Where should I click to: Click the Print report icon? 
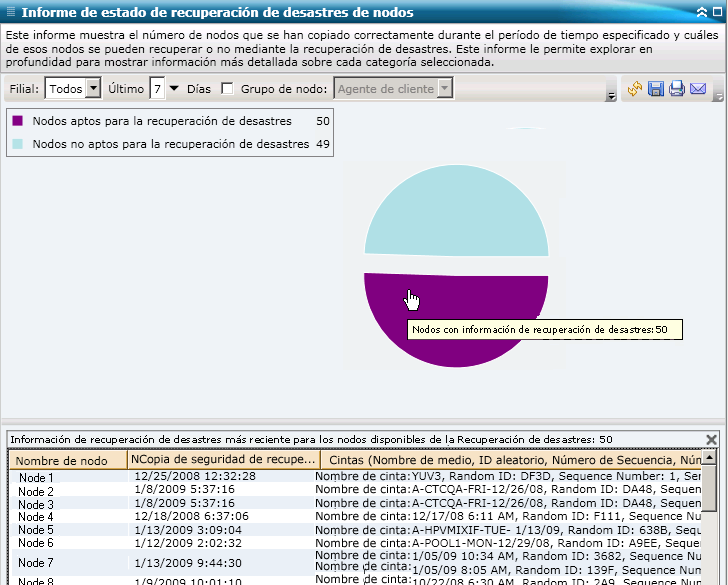pyautogui.click(x=677, y=90)
